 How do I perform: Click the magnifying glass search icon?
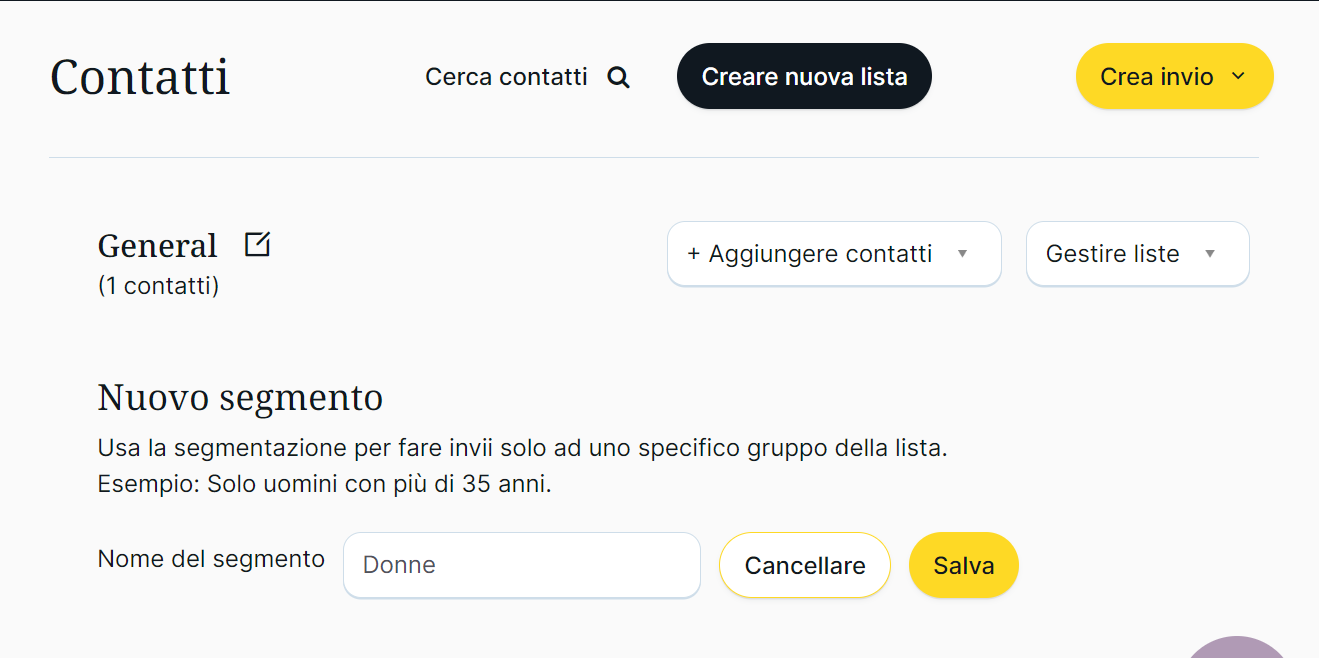tap(619, 77)
